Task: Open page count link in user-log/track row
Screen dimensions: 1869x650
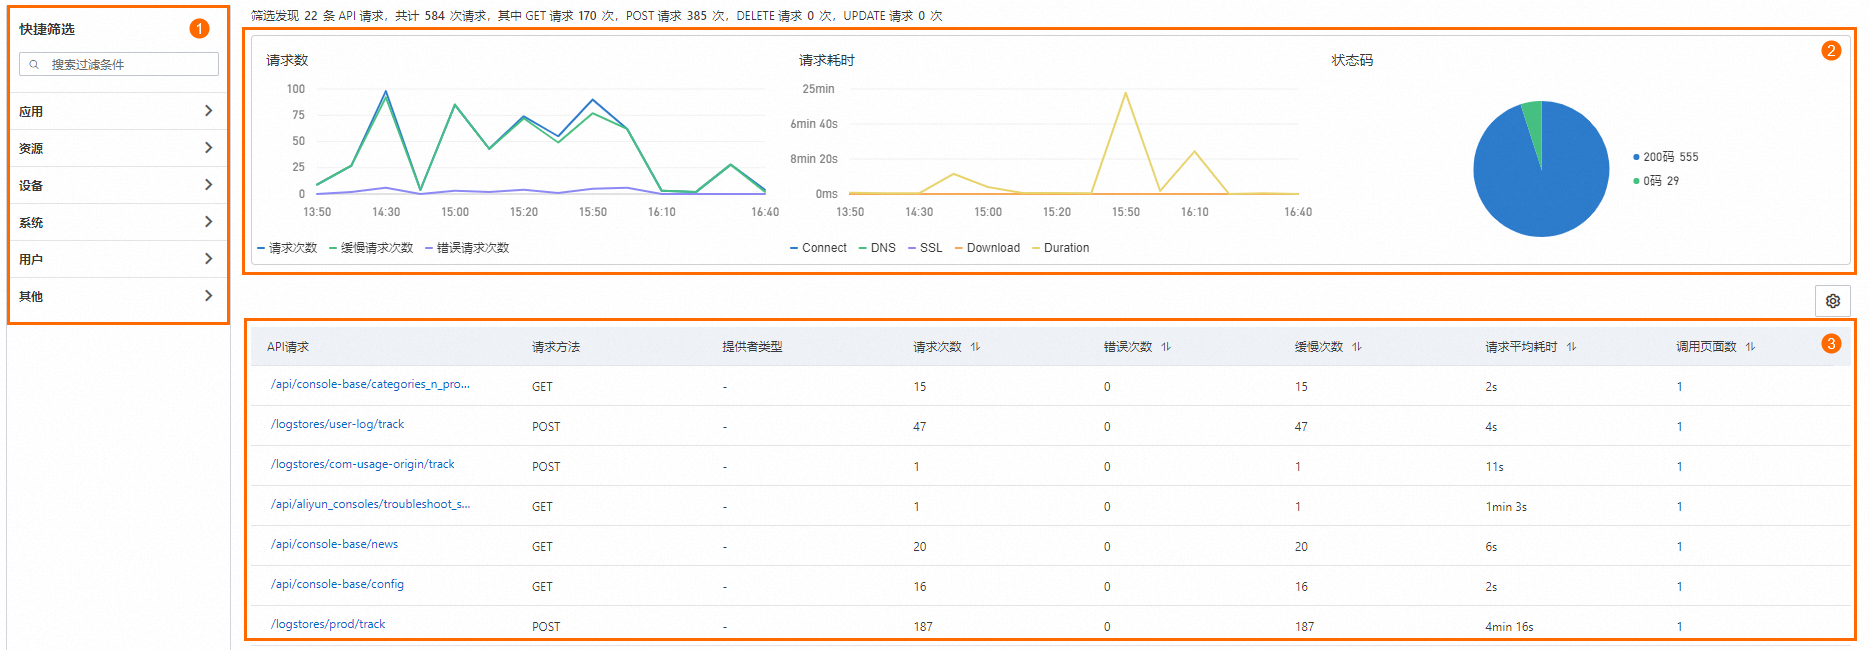Action: 1679,426
